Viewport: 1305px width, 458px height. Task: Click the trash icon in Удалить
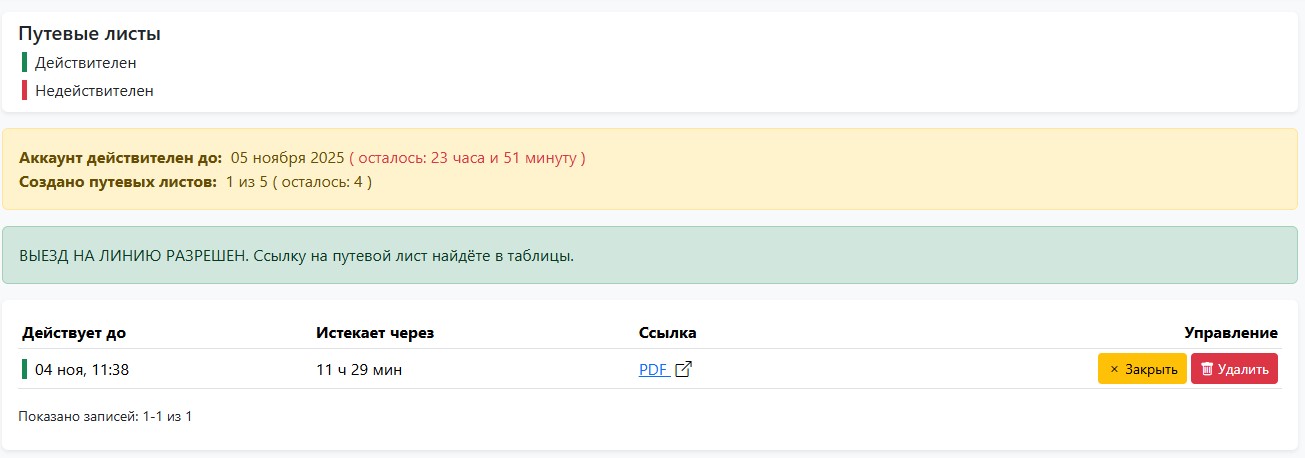[1207, 369]
